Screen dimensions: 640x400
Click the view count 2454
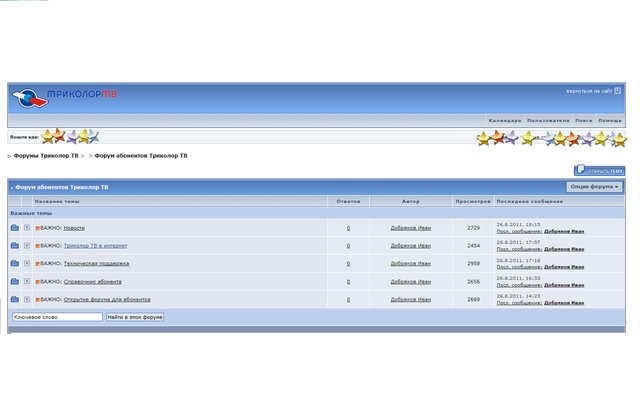click(x=473, y=246)
